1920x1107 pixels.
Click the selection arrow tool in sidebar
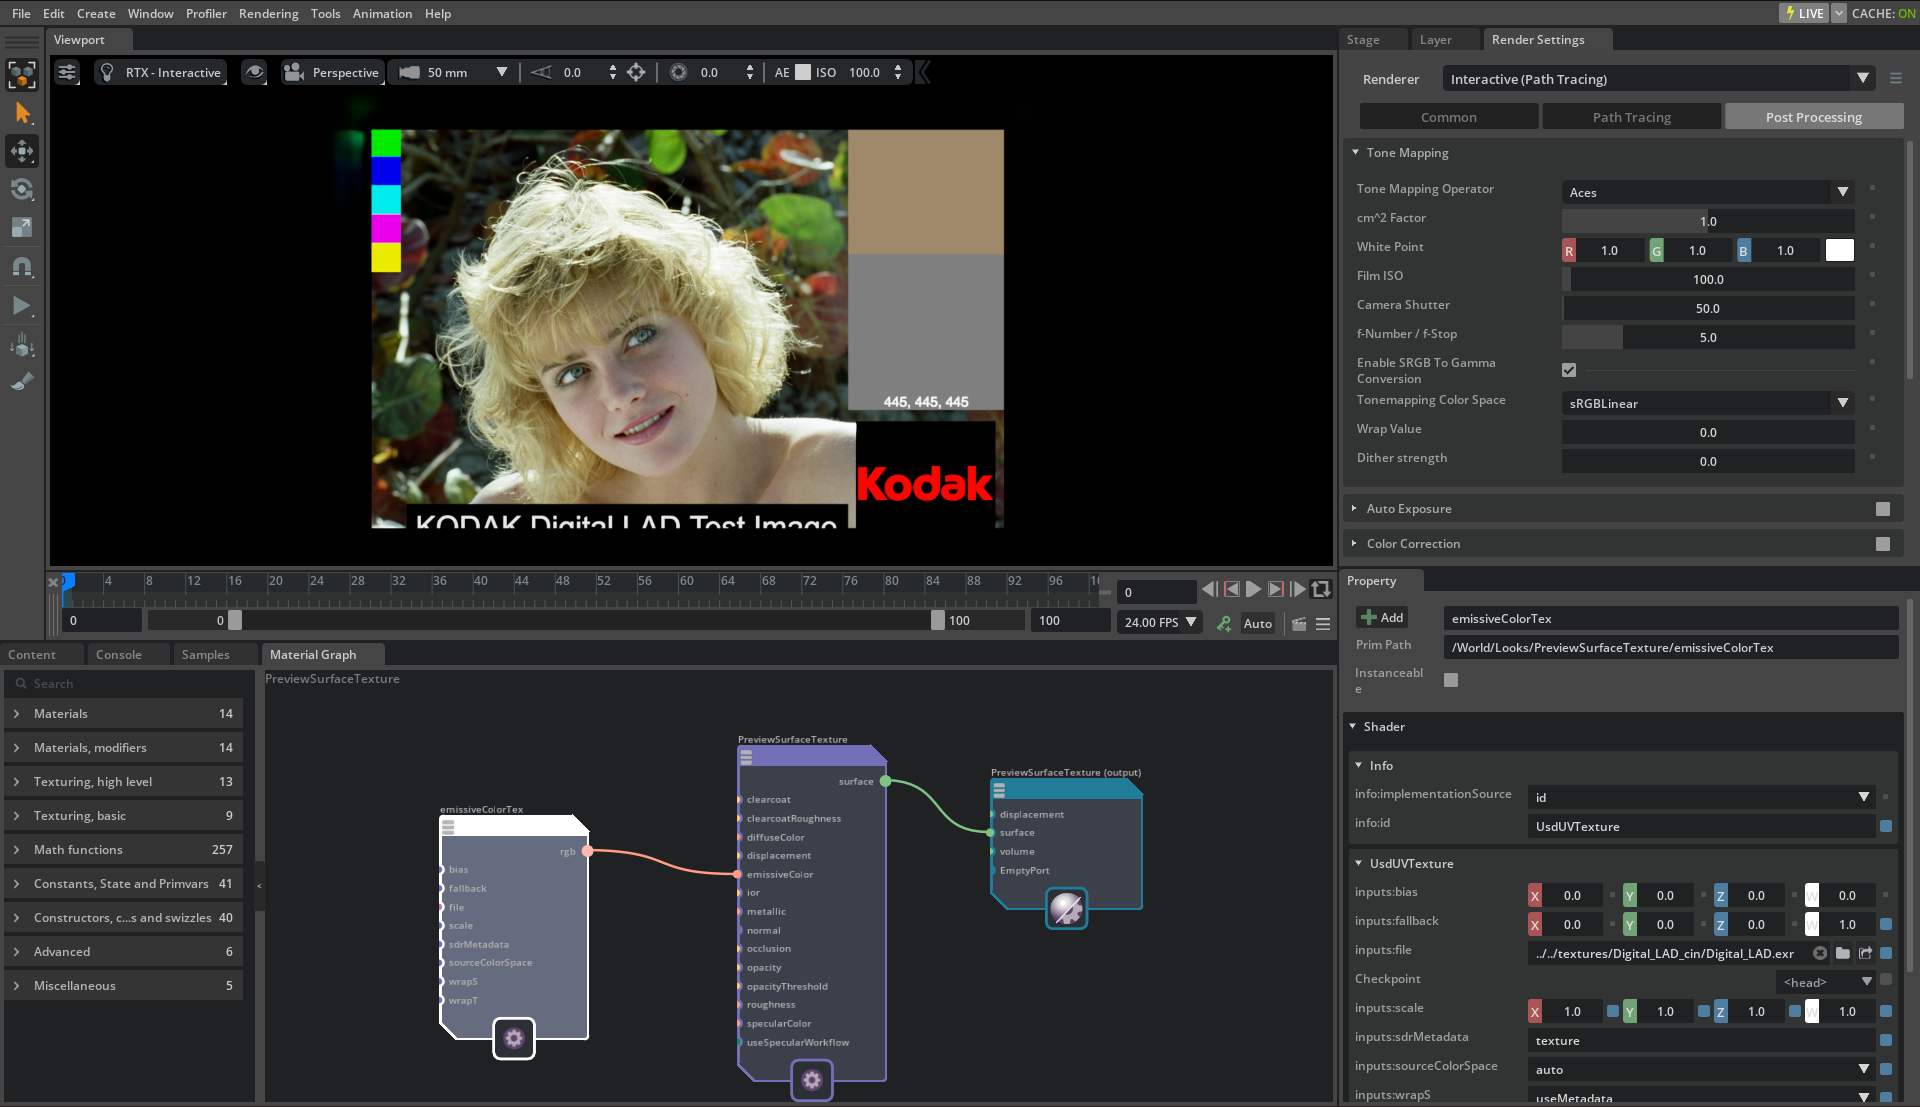pyautogui.click(x=20, y=112)
